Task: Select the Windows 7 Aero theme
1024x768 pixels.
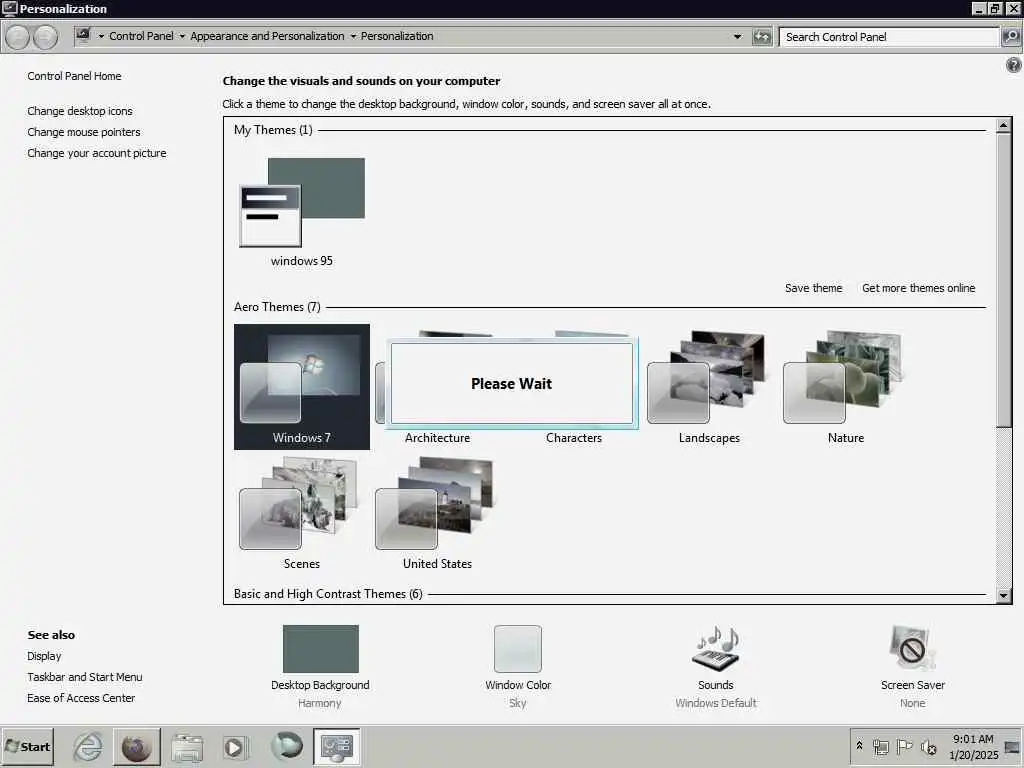Action: pyautogui.click(x=302, y=387)
